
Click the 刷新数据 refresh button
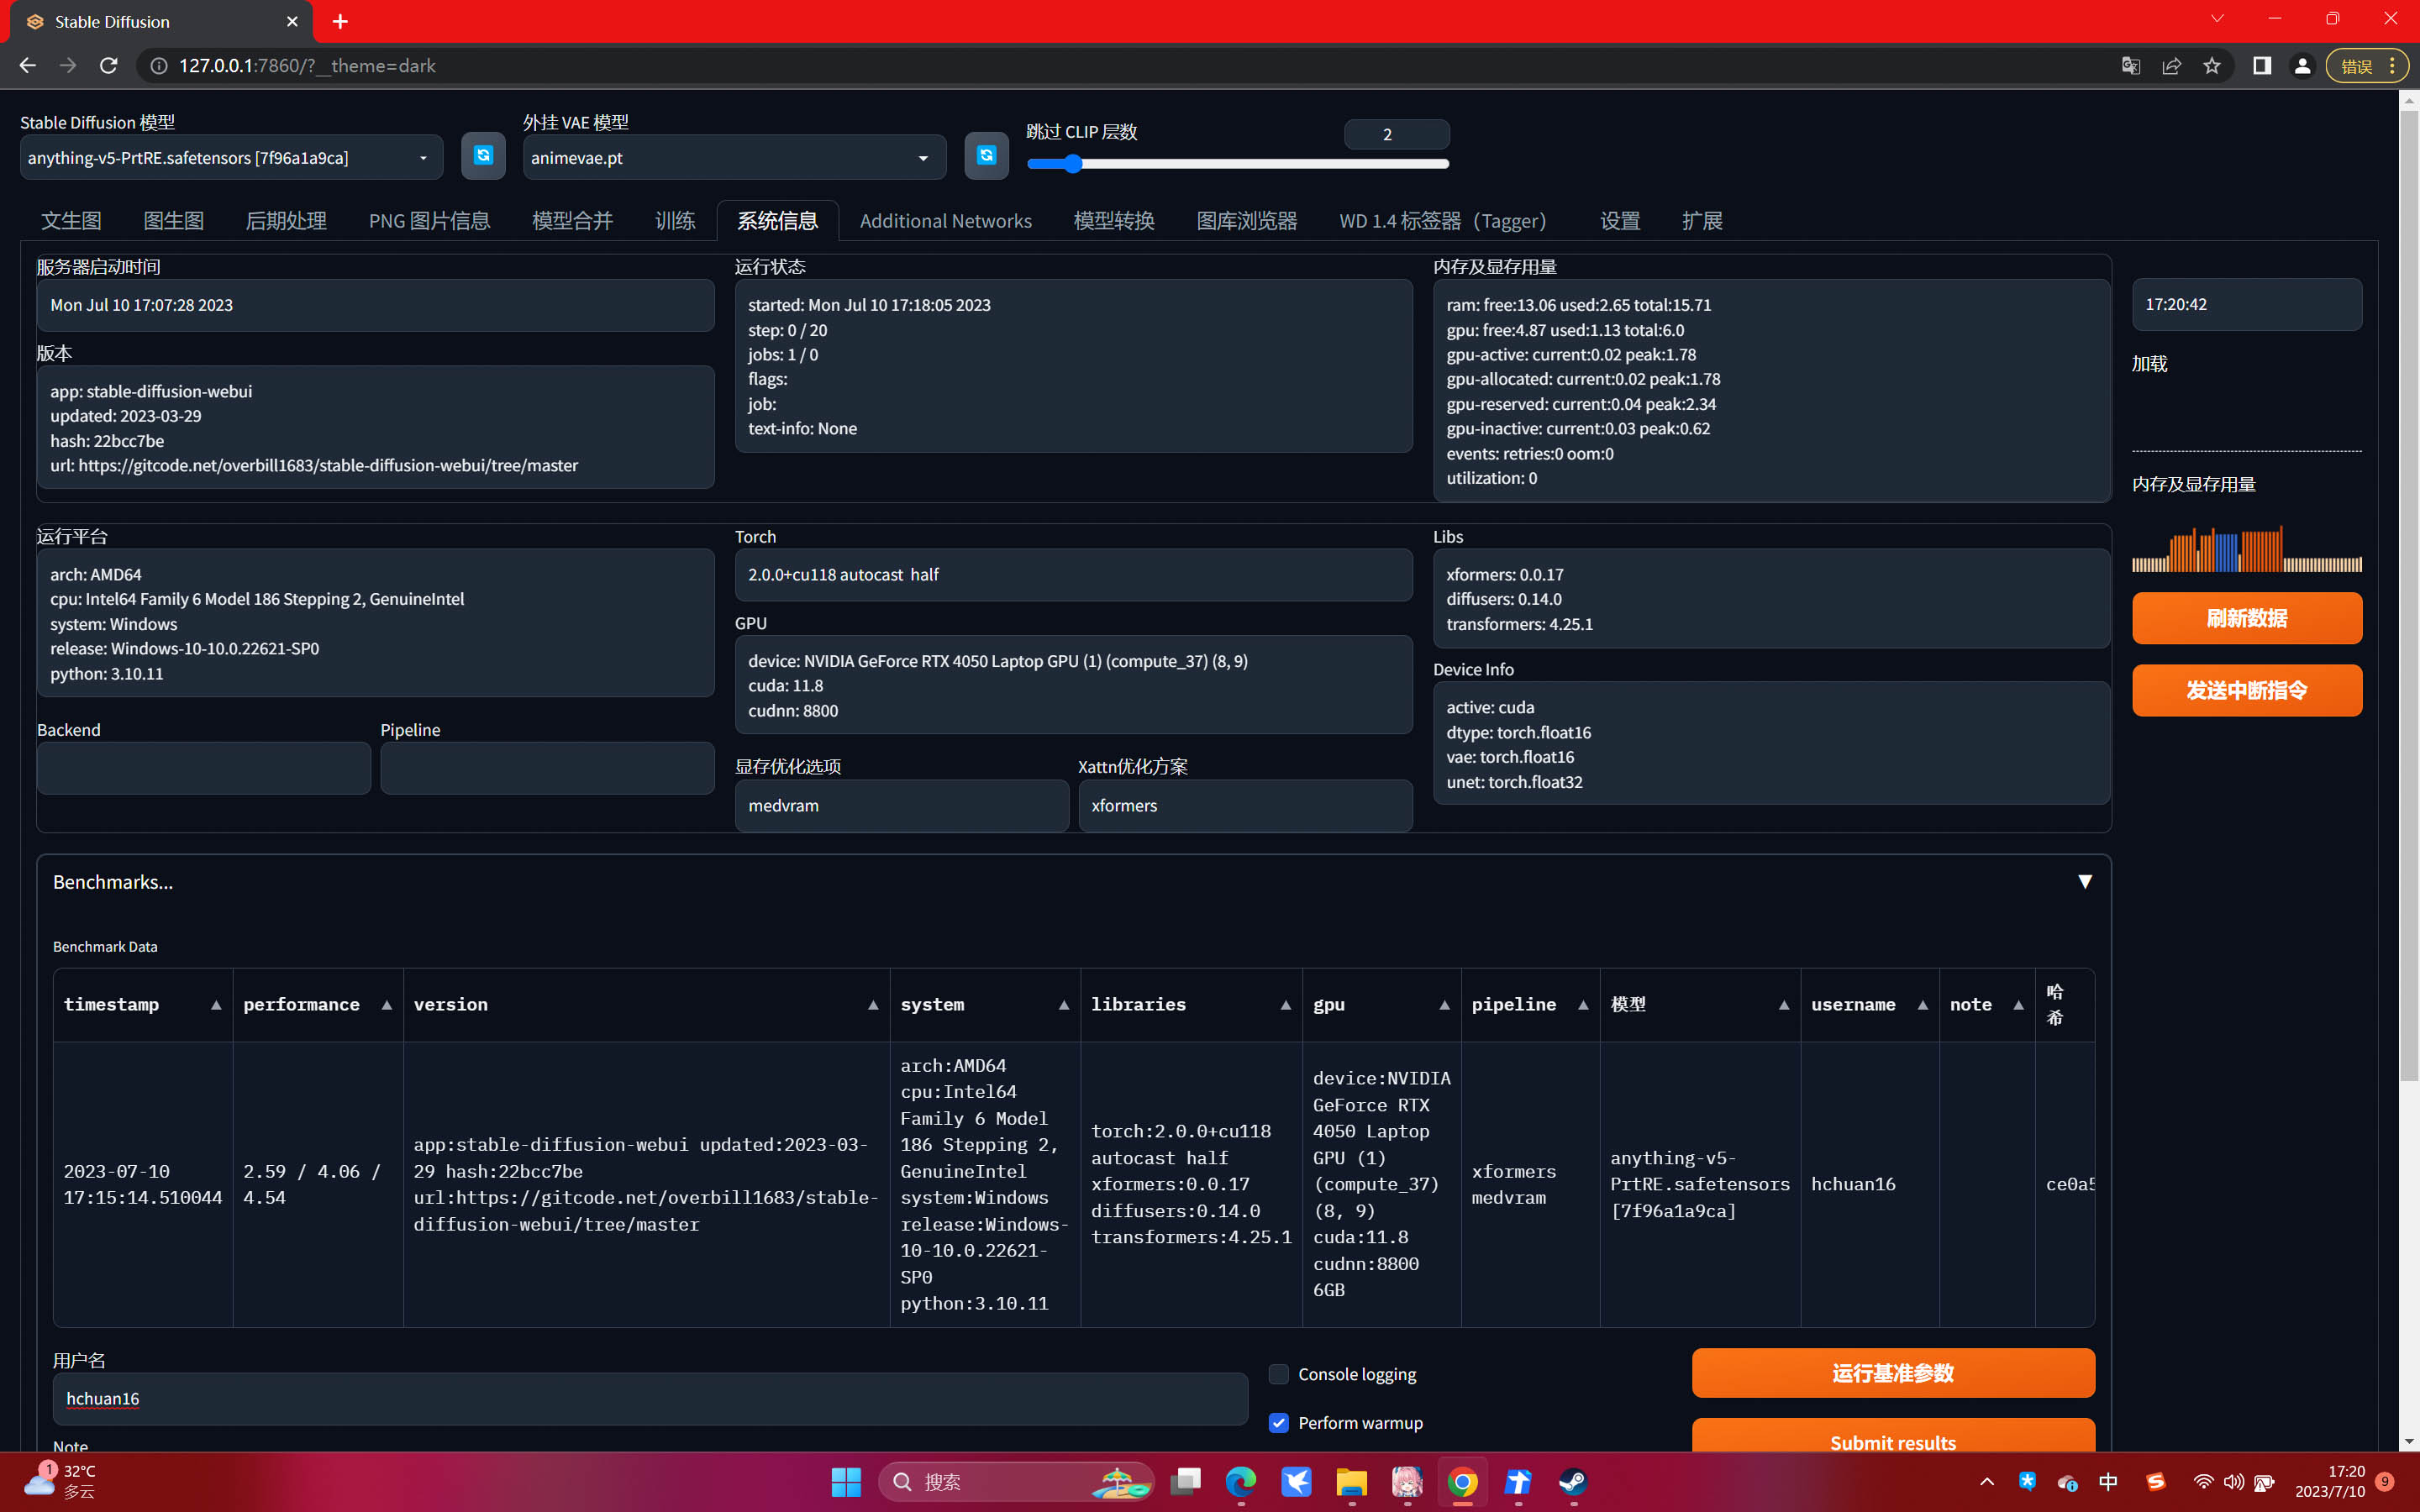(2246, 618)
